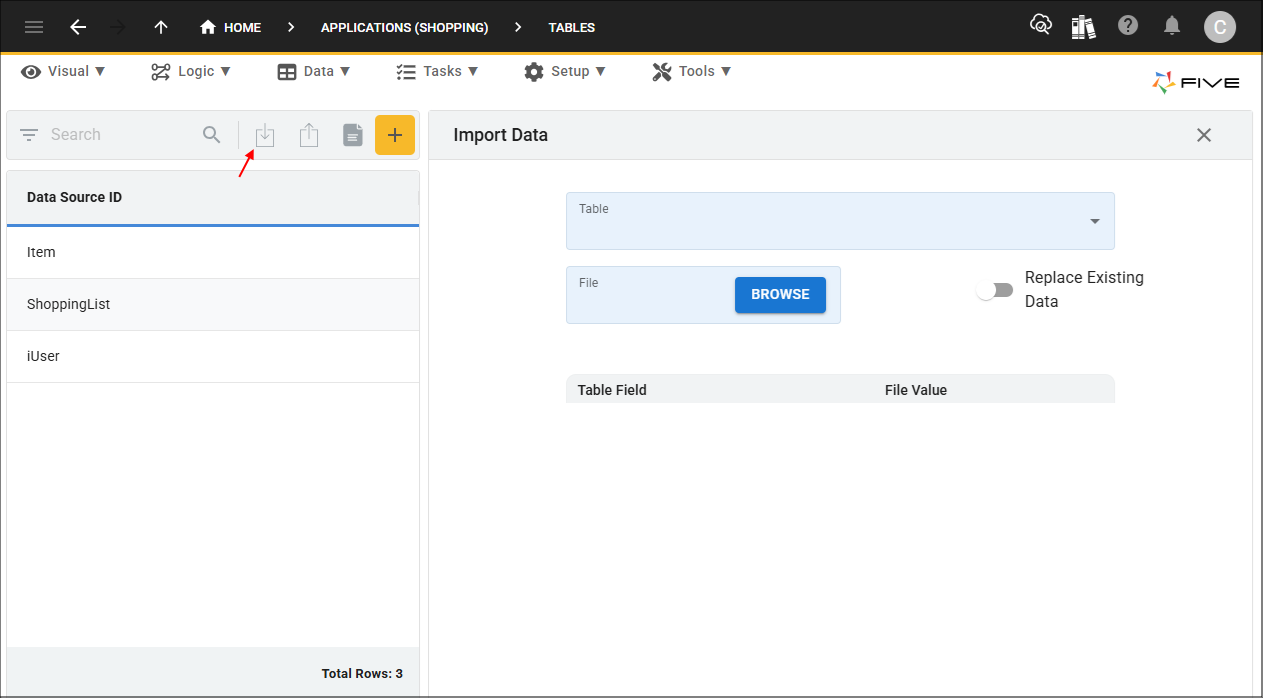Enable Replace Existing Data
Image resolution: width=1263 pixels, height=698 pixels.
coord(994,289)
